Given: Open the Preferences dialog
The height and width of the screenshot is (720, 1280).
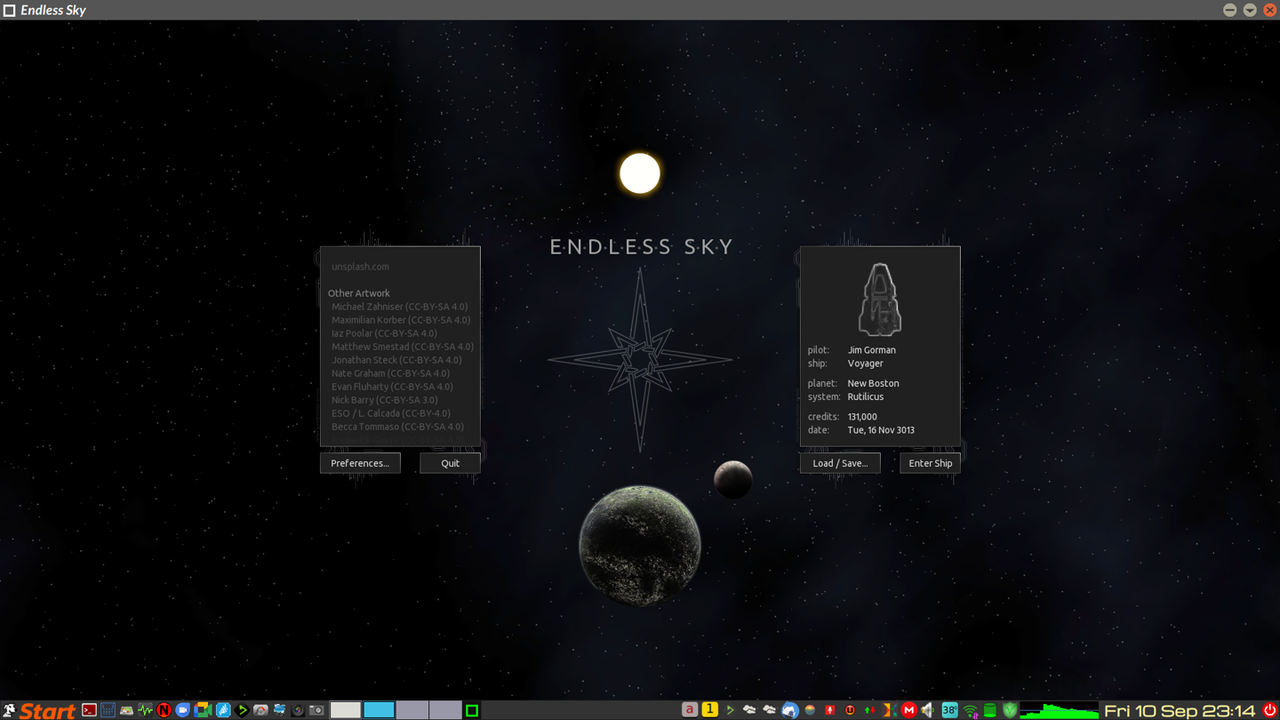Looking at the screenshot, I should (360, 463).
